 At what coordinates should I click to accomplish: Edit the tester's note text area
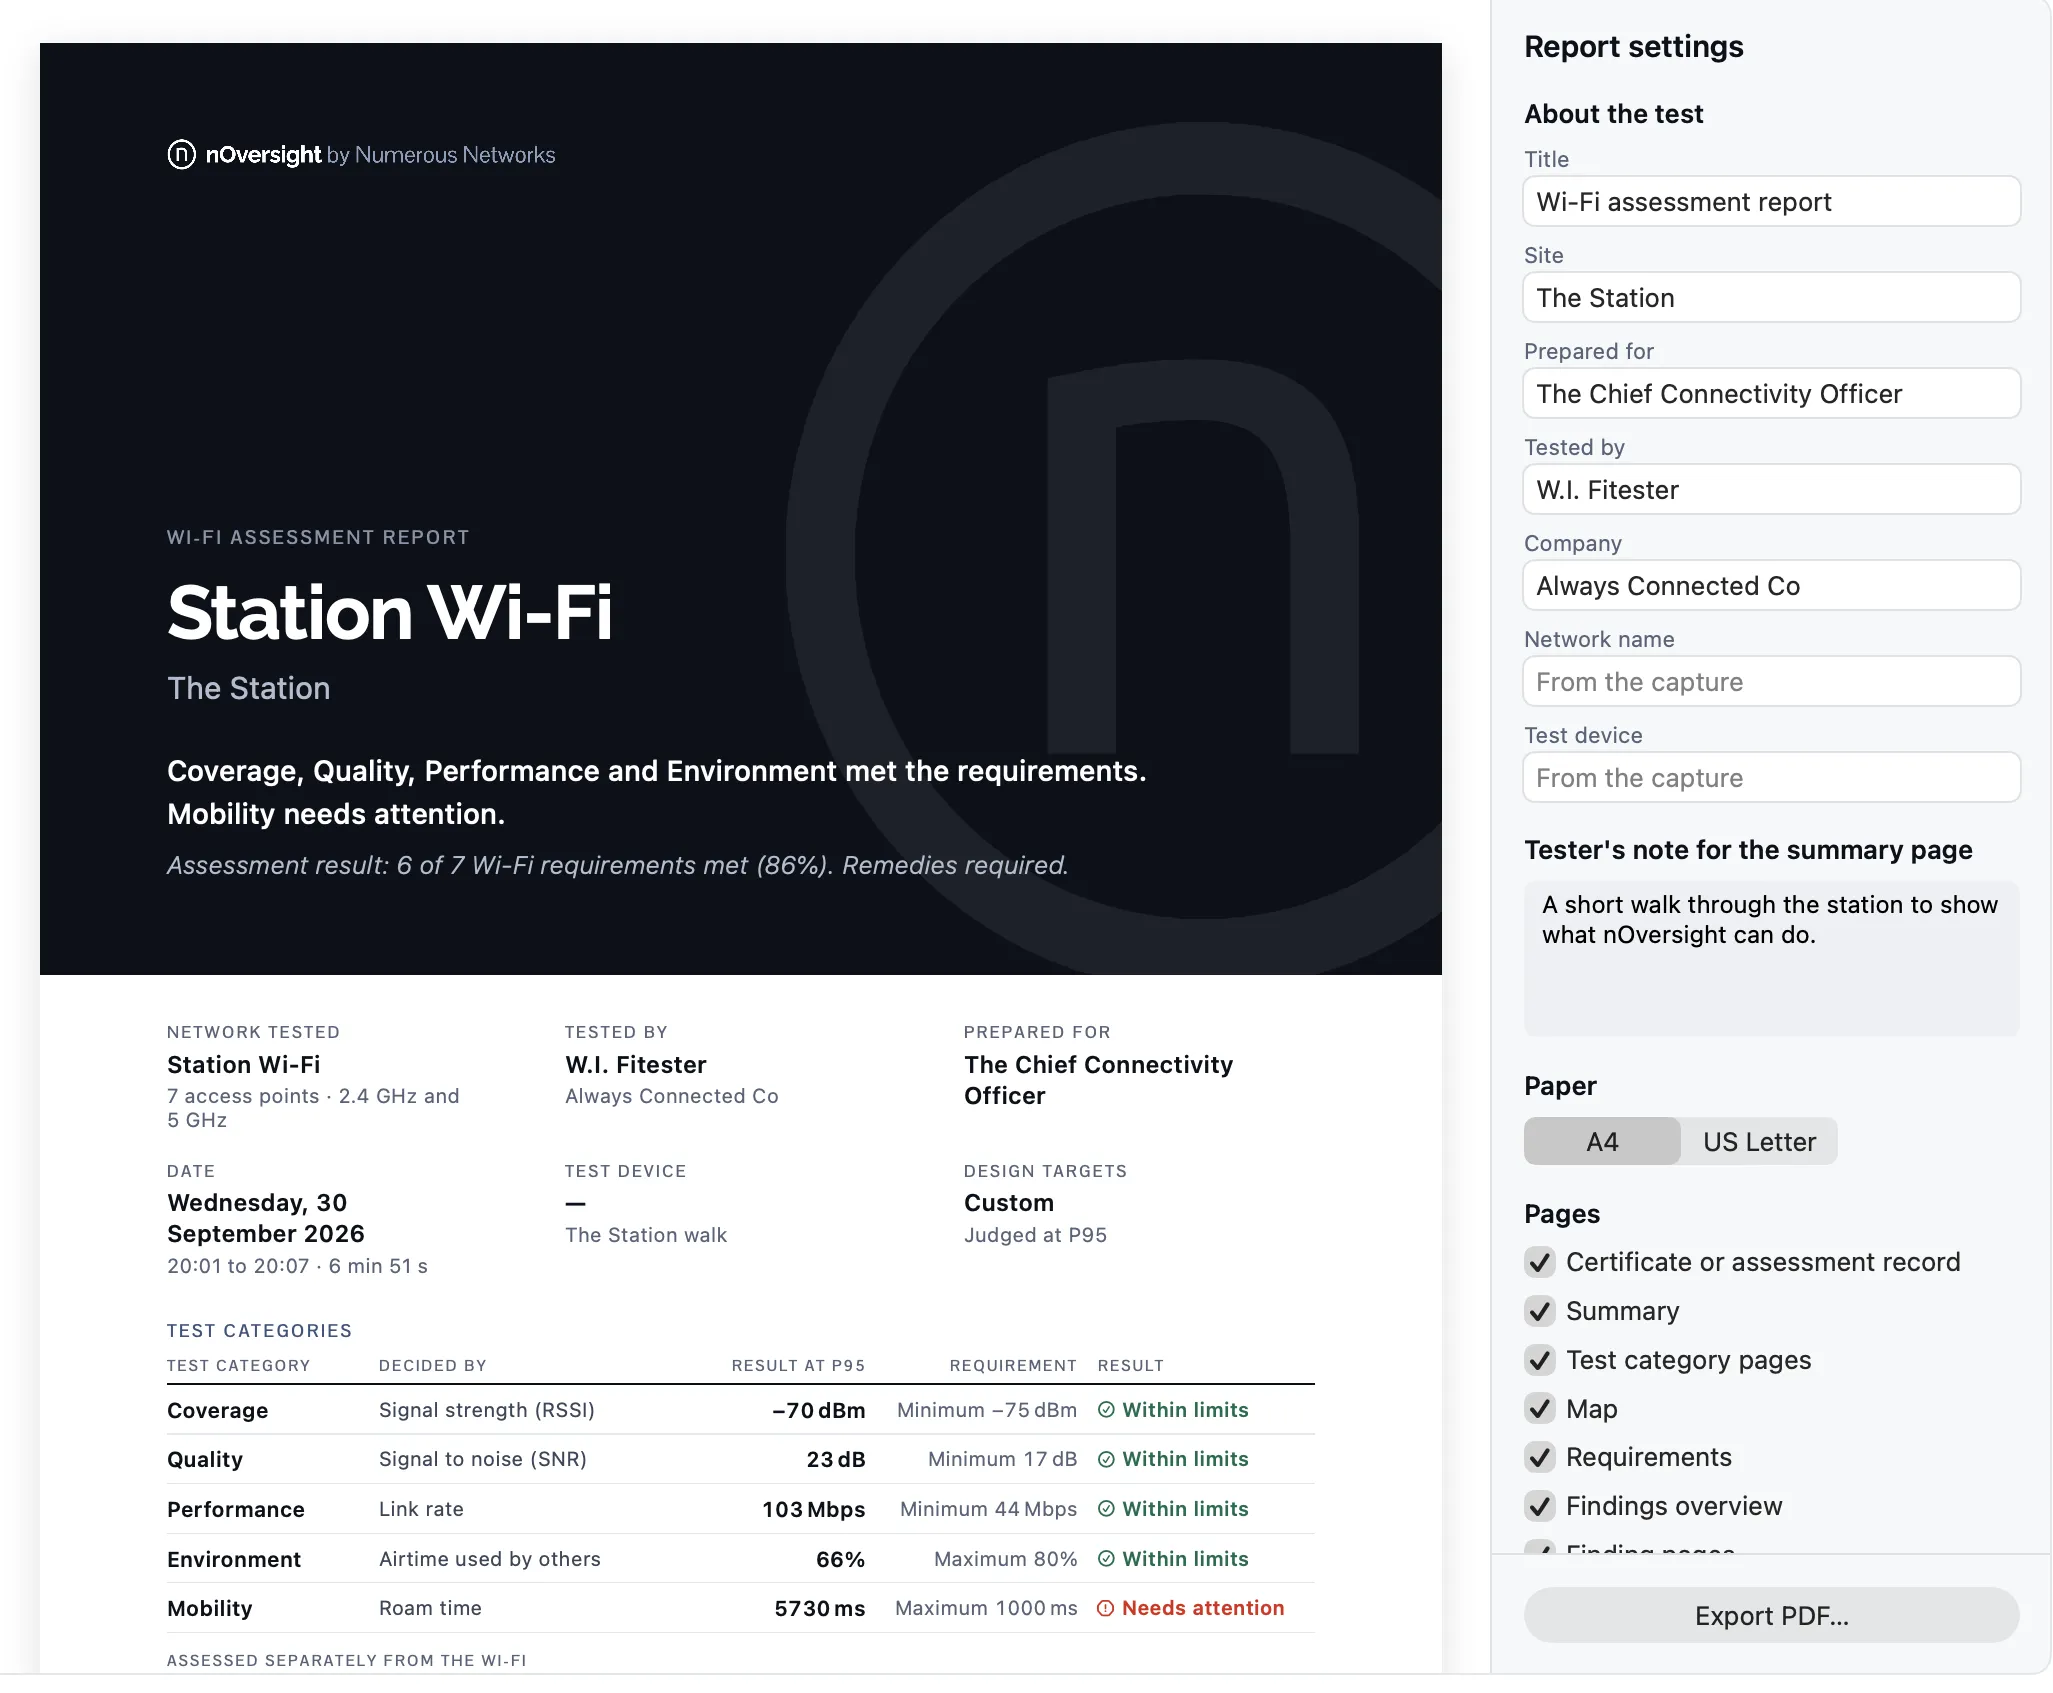pyautogui.click(x=1771, y=958)
